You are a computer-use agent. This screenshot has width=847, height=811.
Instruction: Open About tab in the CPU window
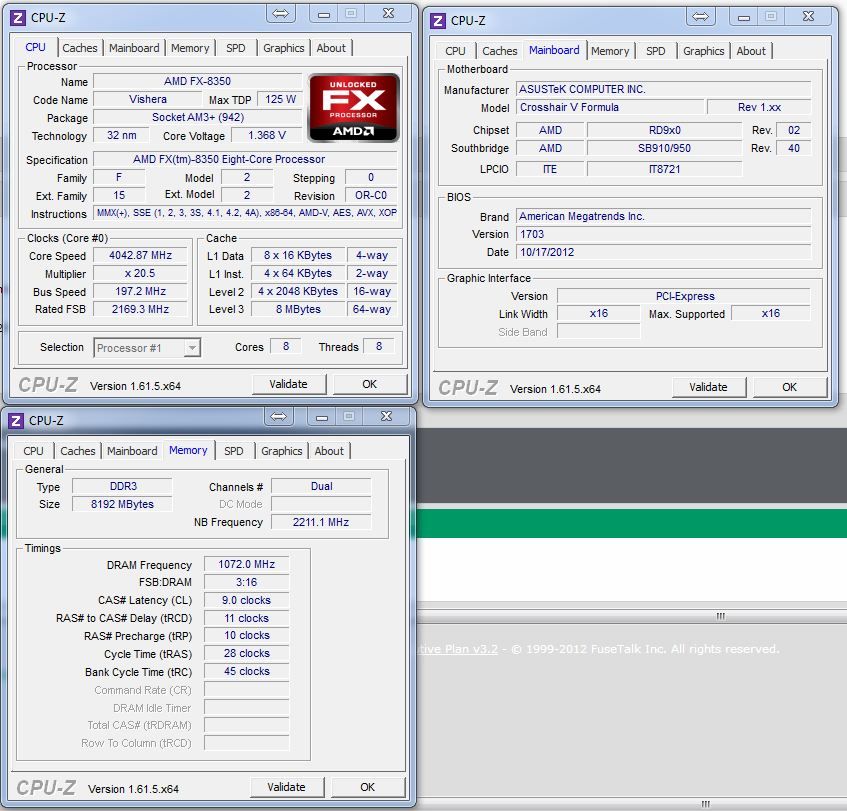331,48
